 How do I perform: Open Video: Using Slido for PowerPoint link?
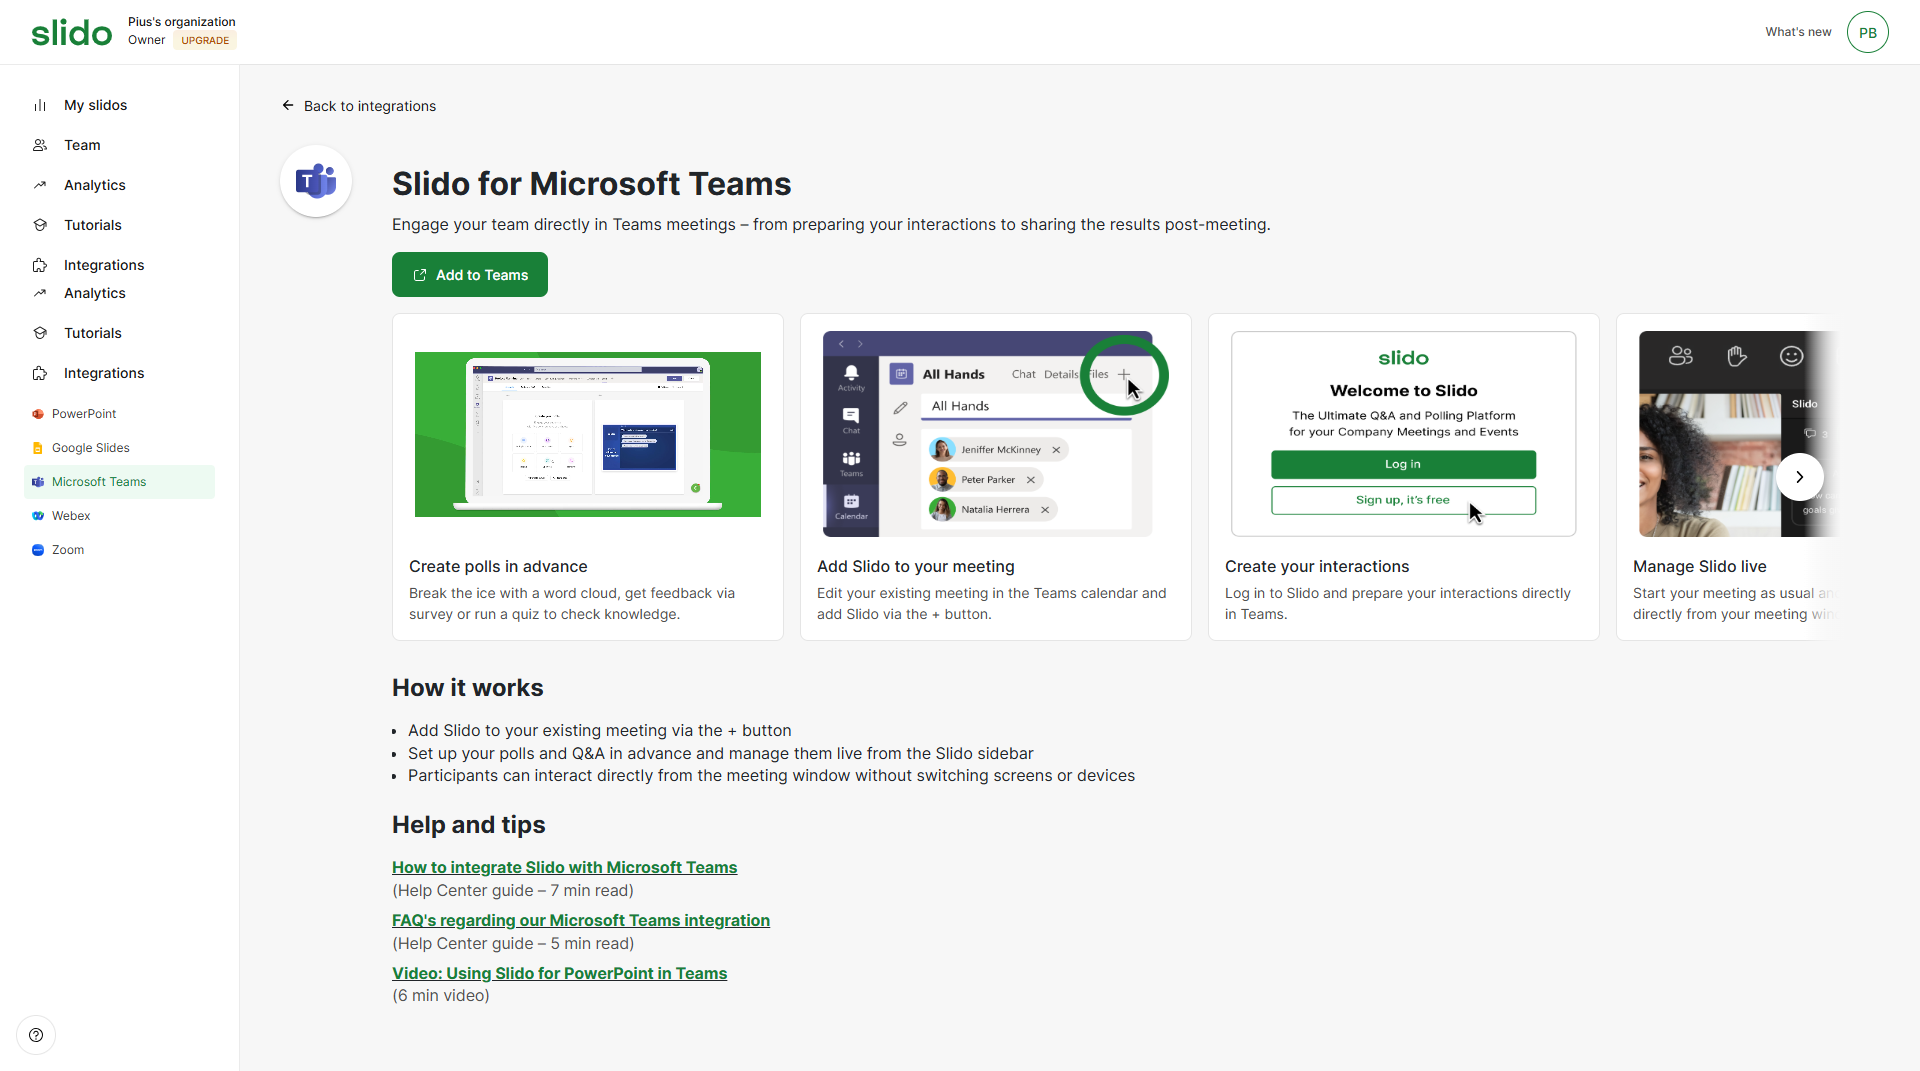click(x=559, y=973)
